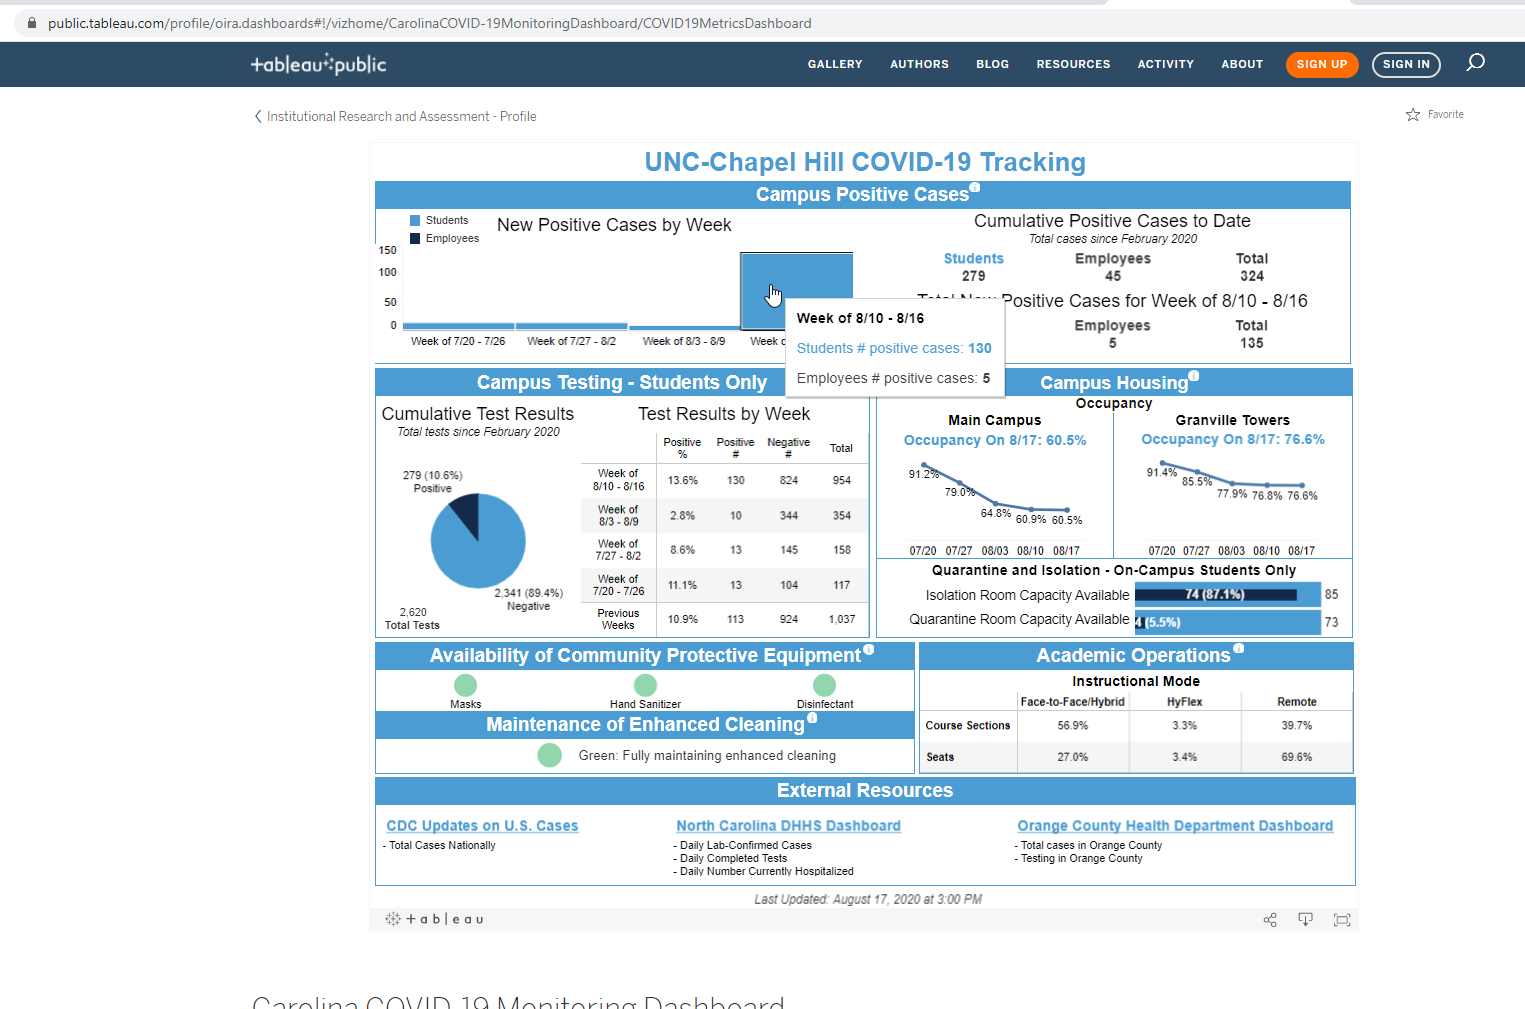Click the Quarantine Room Capacity bar
This screenshot has height=1009, width=1525.
1228,622
